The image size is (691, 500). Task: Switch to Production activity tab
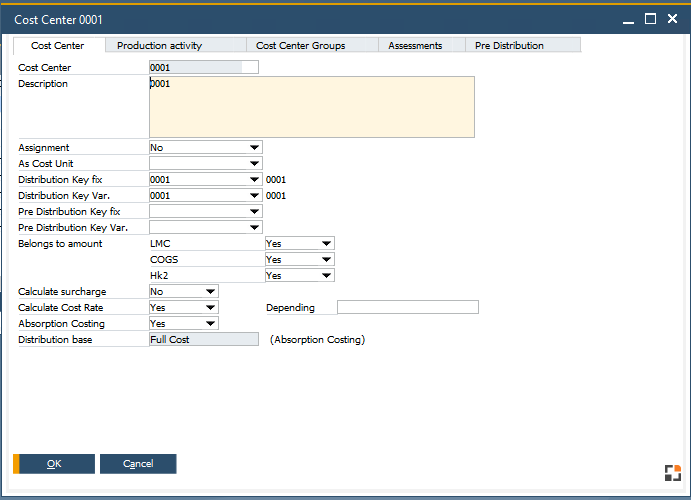(159, 46)
